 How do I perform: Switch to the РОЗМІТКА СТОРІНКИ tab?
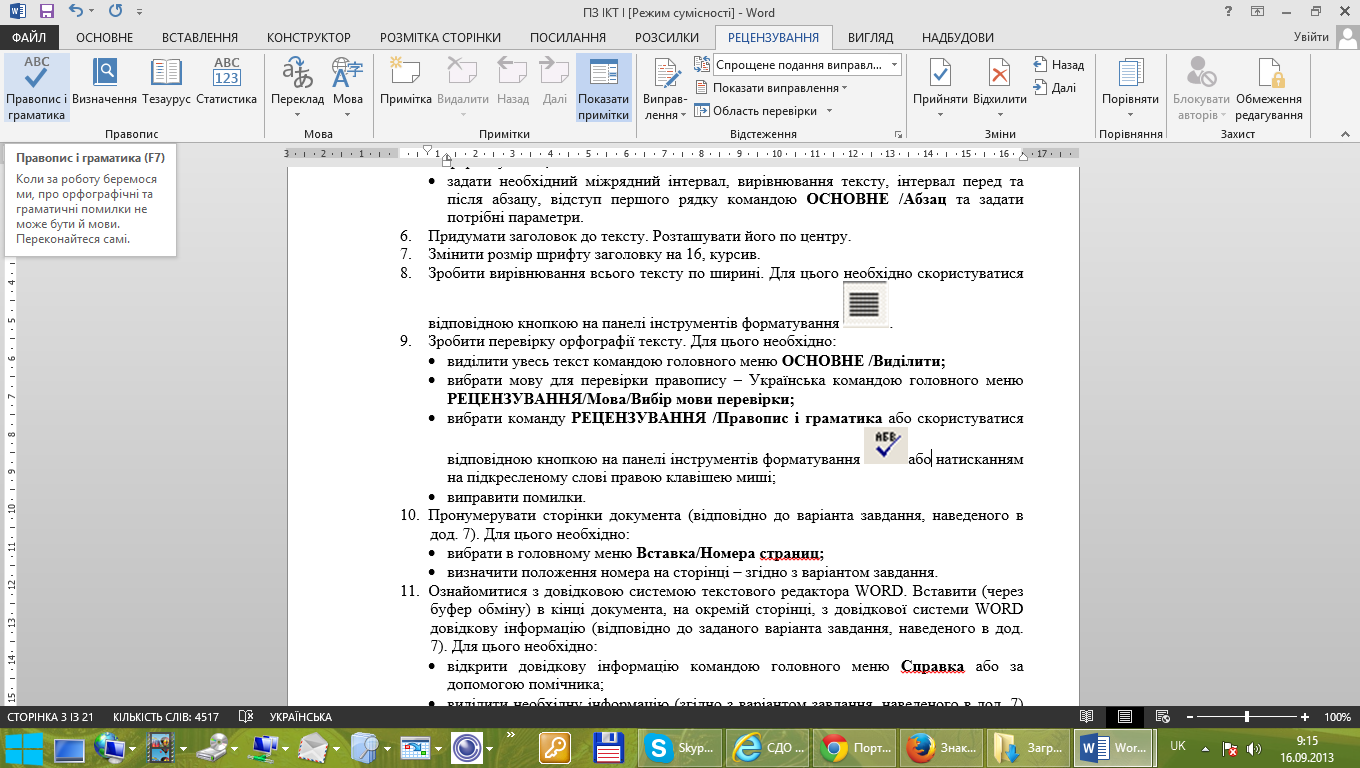(x=440, y=37)
